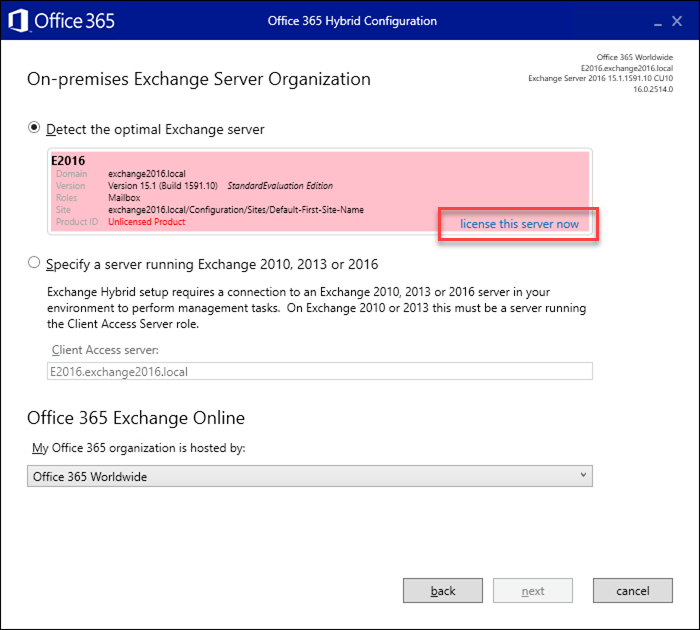Click the cancel button
The height and width of the screenshot is (630, 700).
[633, 591]
